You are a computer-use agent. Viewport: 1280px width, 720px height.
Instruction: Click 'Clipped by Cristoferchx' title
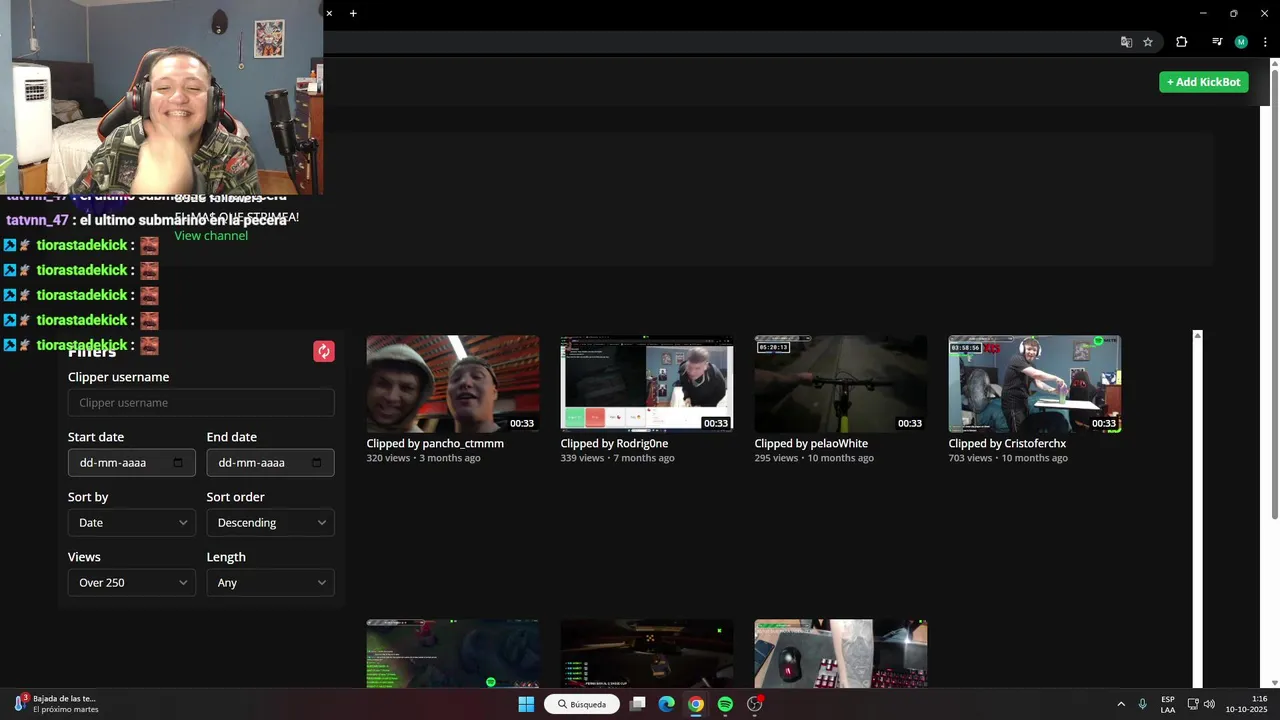[x=1007, y=444]
